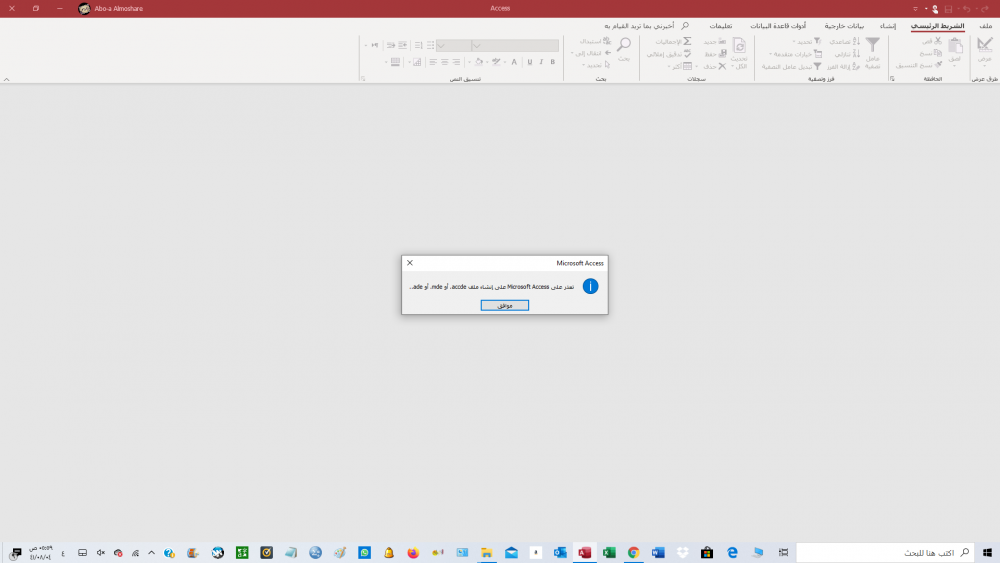The width and height of the screenshot is (1000, 563).
Task: Click the الإجماليات (Totals) sigma icon
Action: (687, 41)
